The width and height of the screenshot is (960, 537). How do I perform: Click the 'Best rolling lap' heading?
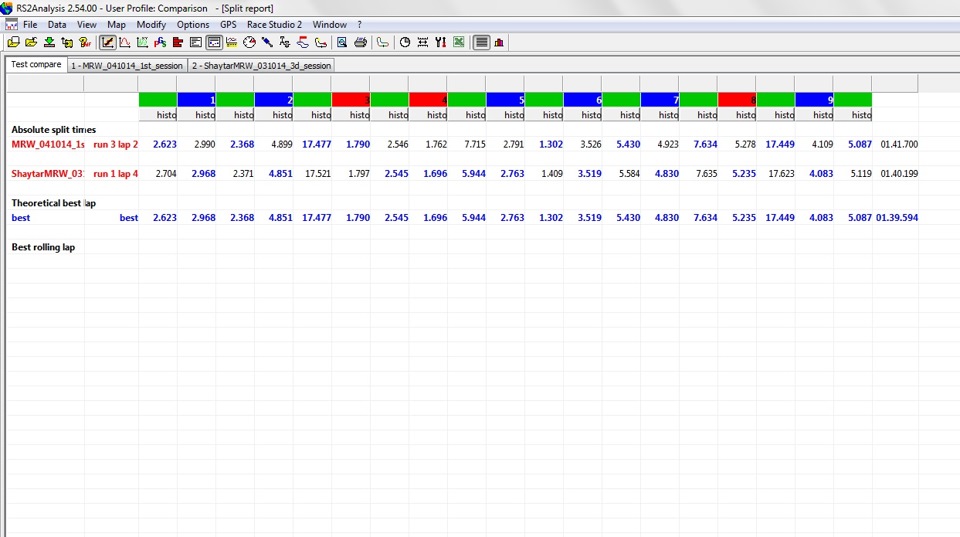coord(43,247)
